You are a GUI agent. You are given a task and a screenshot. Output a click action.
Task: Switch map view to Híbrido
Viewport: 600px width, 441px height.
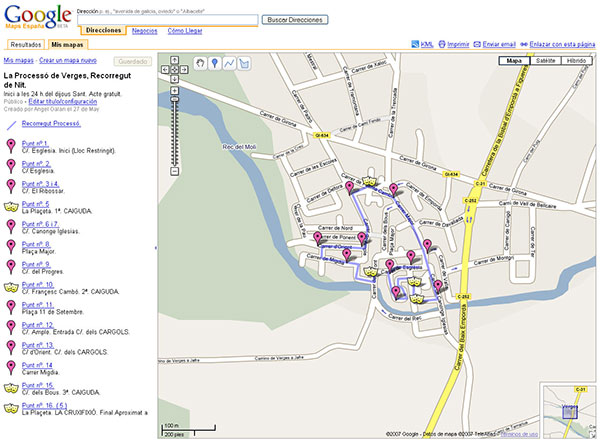(x=576, y=60)
